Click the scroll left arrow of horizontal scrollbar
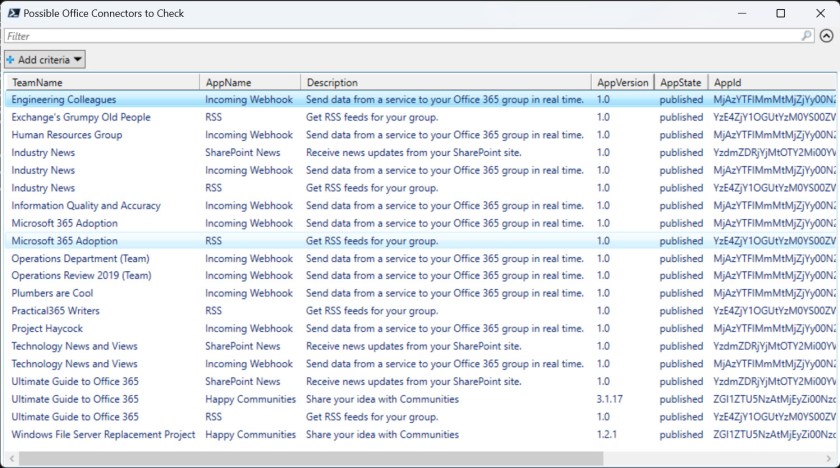The height and width of the screenshot is (468, 840). pyautogui.click(x=12, y=458)
